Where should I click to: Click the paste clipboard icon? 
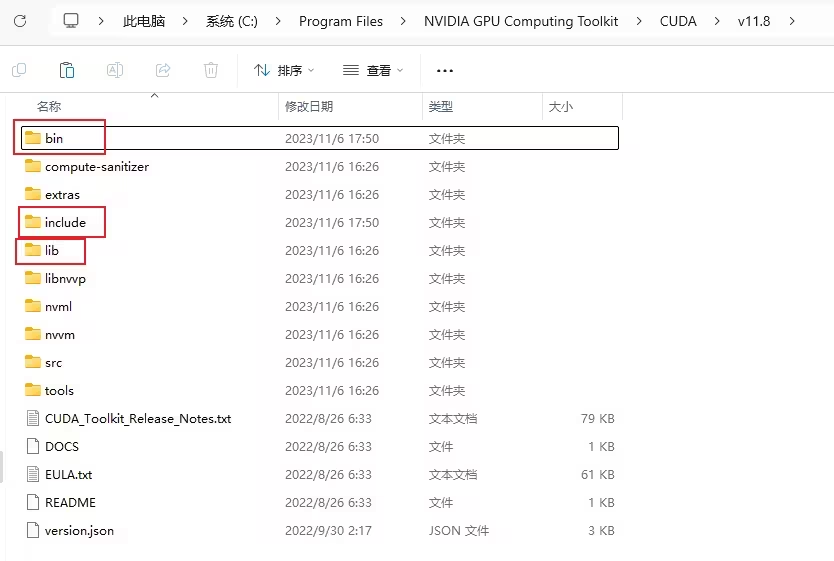(67, 70)
